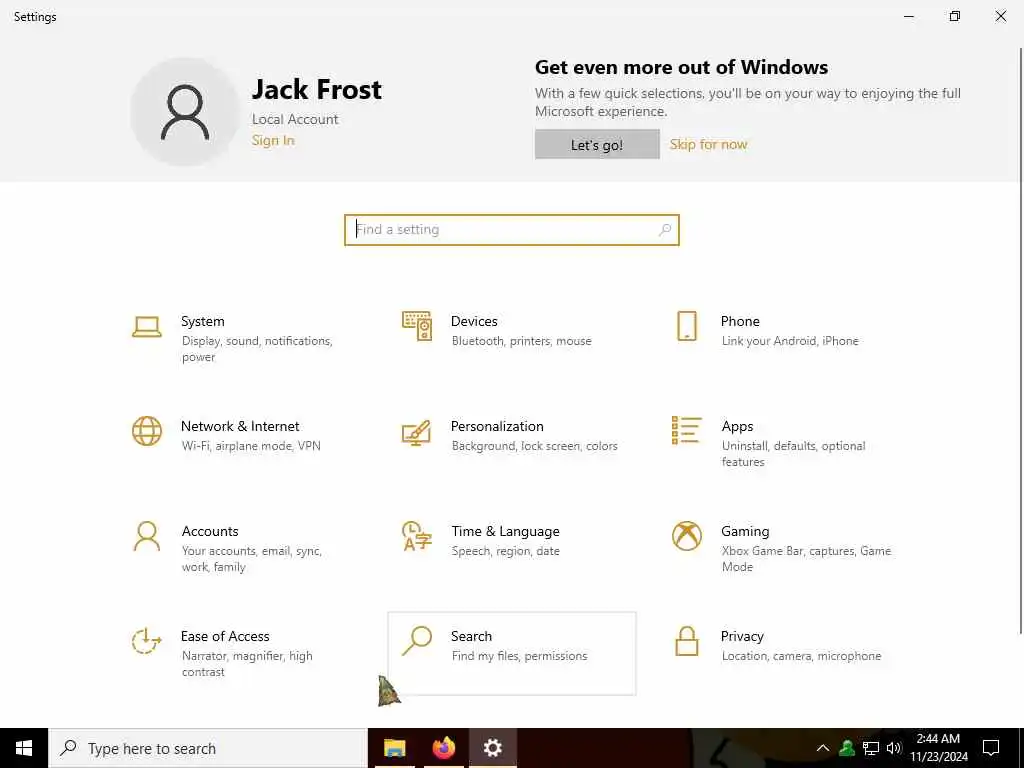Click 'Your accounts, email, sync, work, family' text

(252, 559)
